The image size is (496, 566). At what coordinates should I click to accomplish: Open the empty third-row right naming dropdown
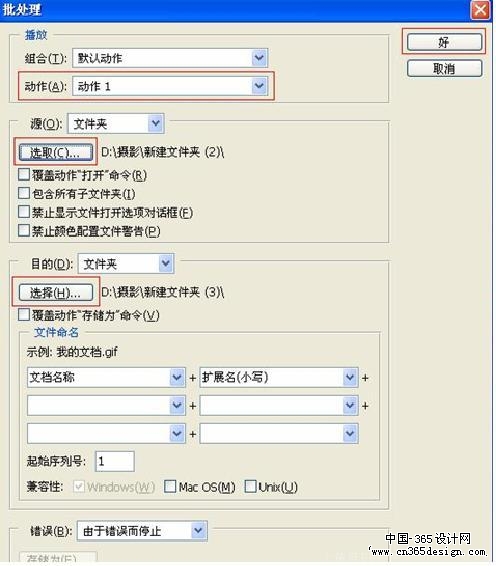coord(279,434)
